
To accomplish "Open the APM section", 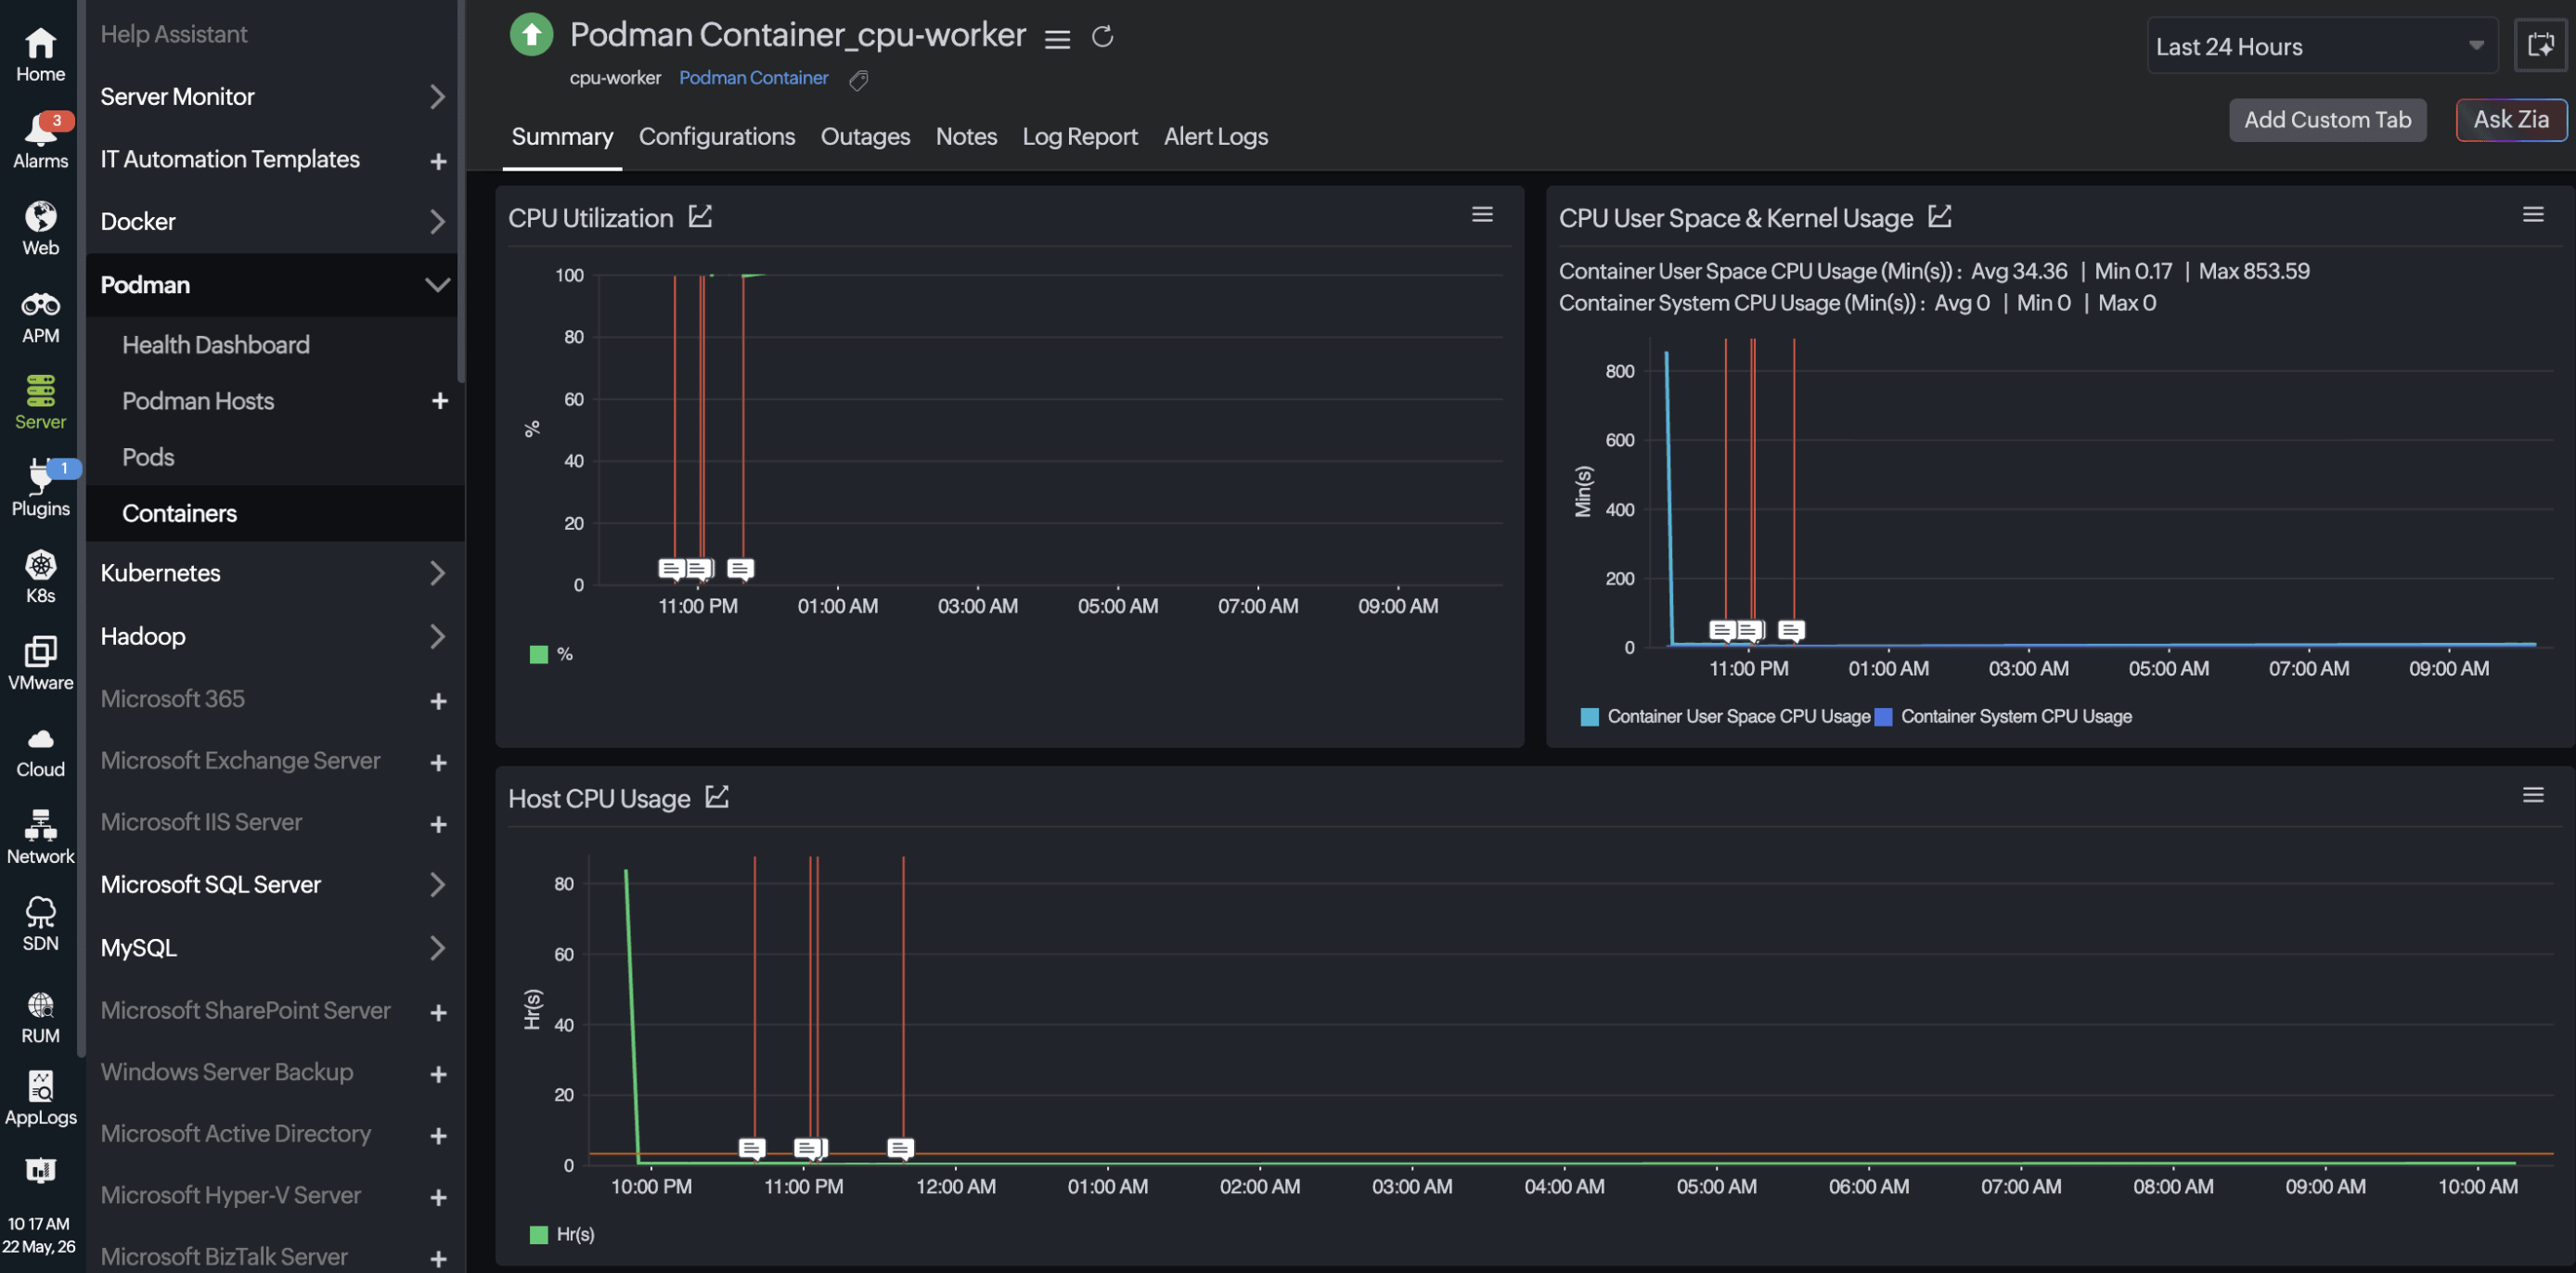I will tap(40, 316).
